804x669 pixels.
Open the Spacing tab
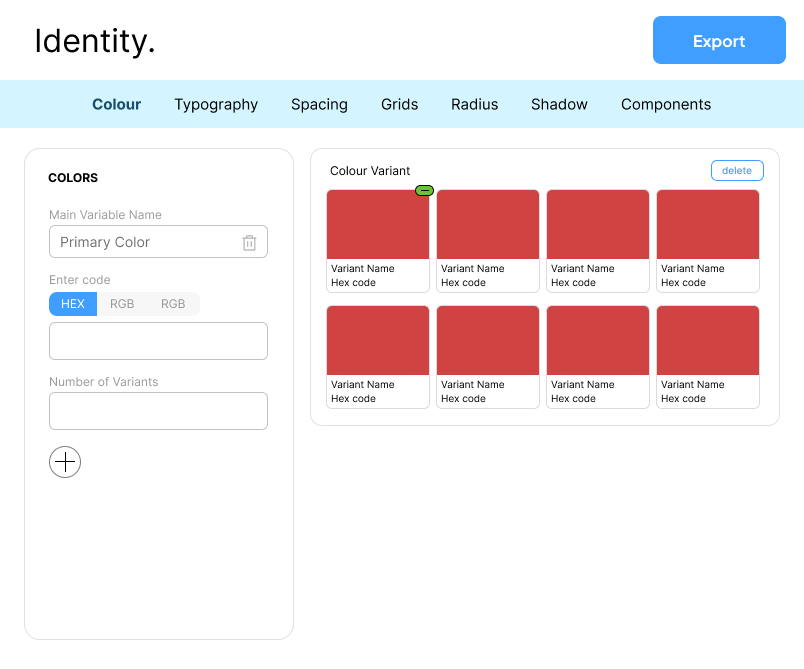(319, 105)
